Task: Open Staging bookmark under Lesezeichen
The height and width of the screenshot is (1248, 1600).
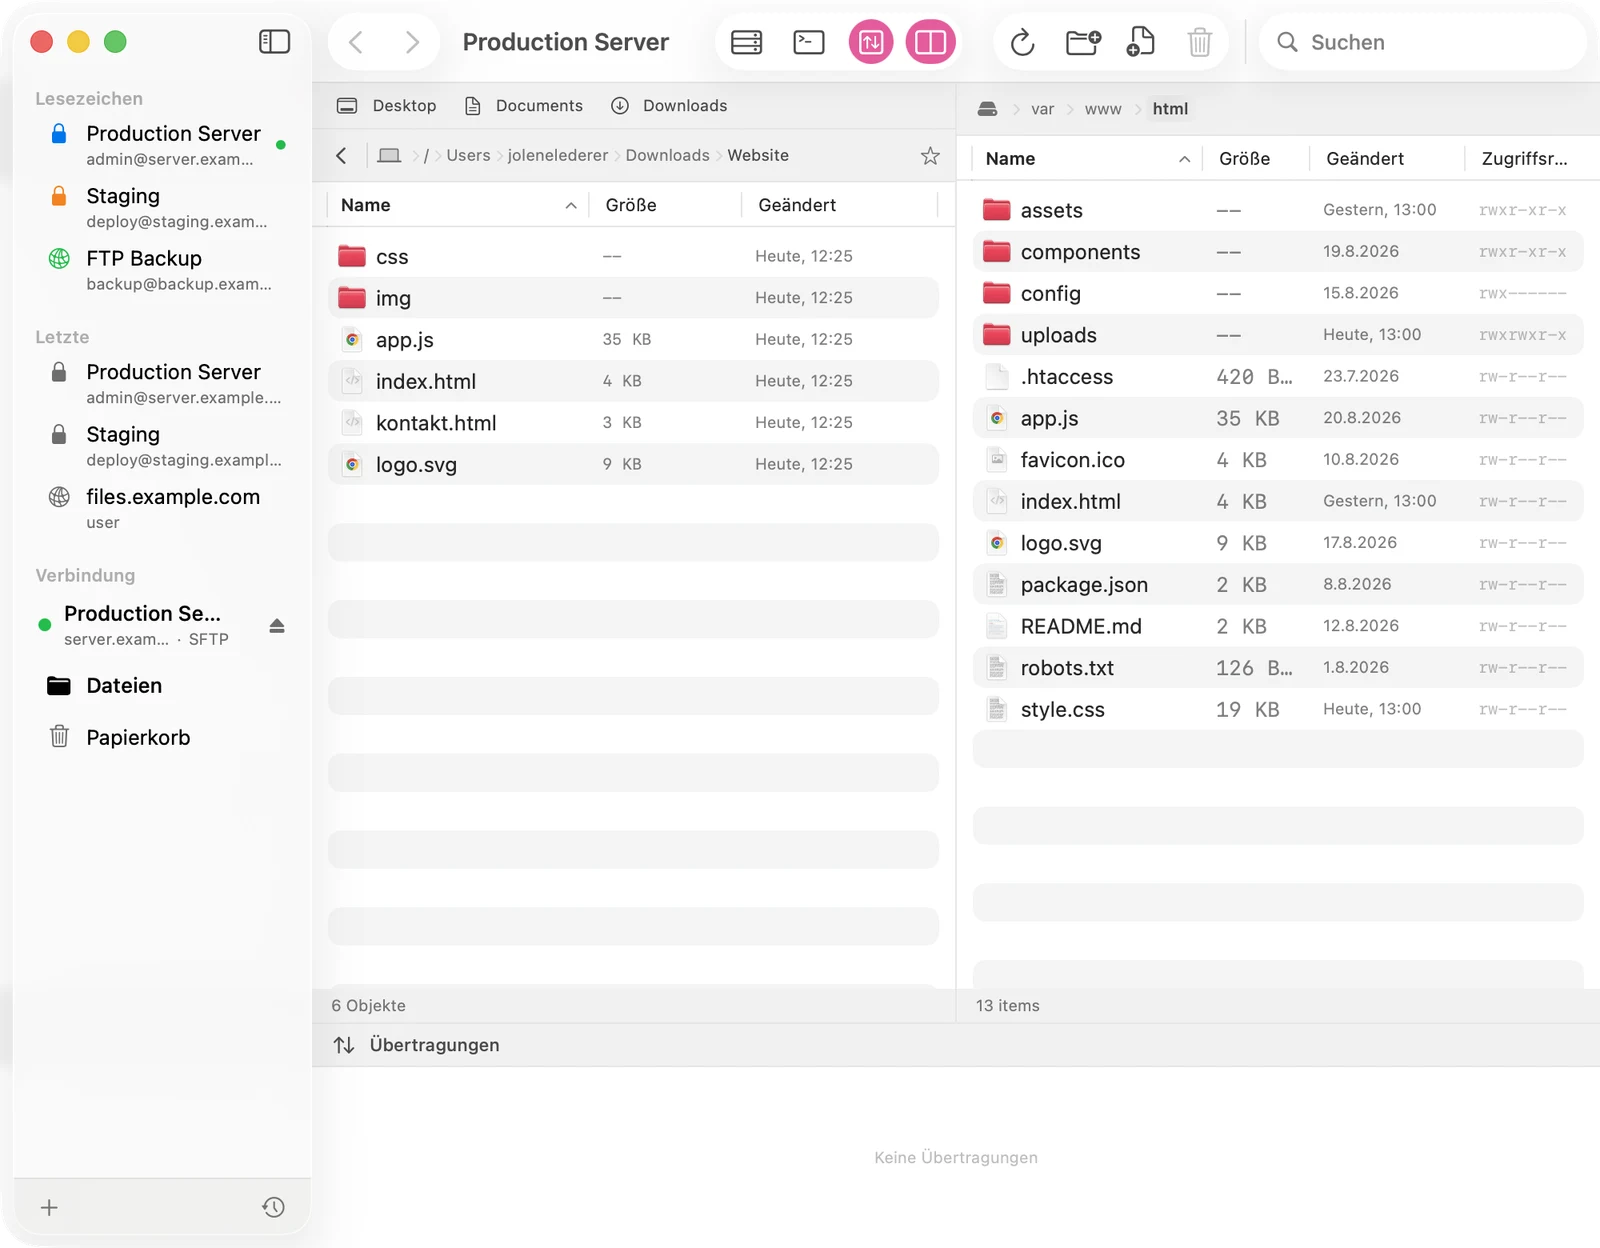Action: click(162, 207)
